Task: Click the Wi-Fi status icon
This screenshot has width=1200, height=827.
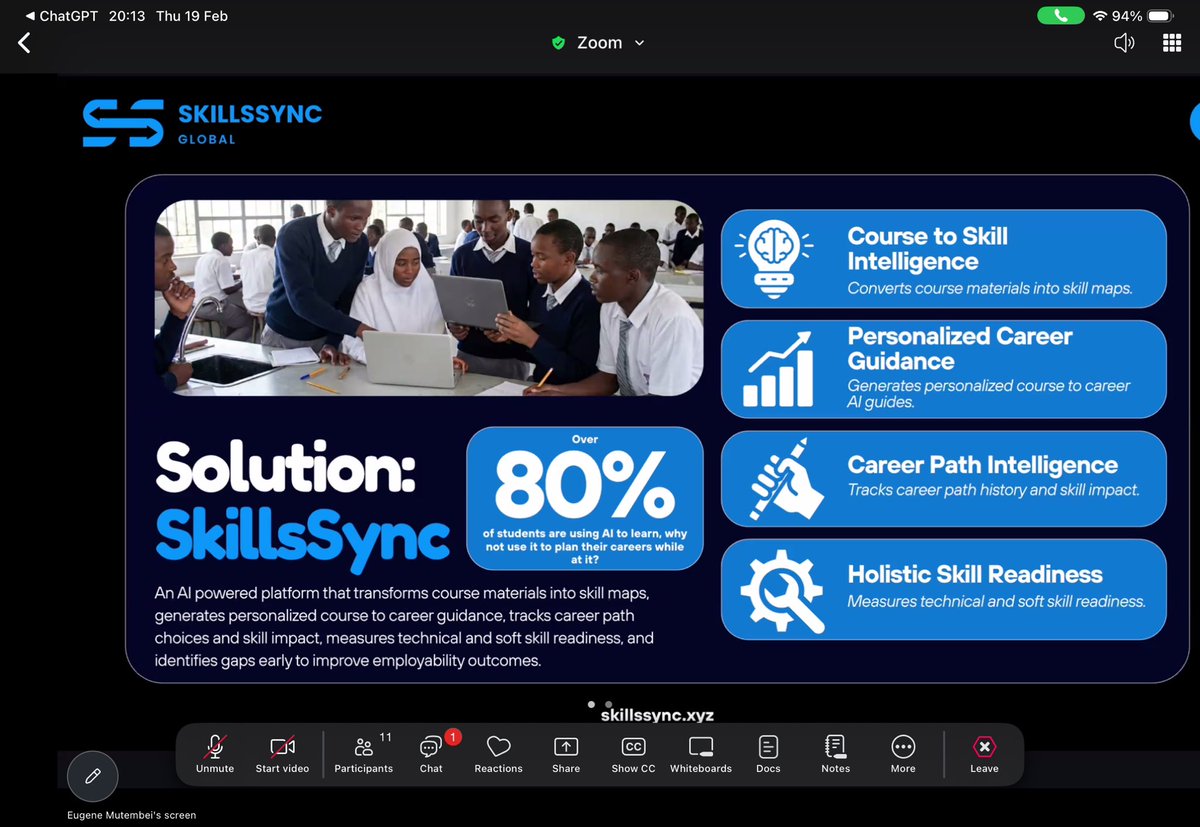Action: (x=1100, y=16)
